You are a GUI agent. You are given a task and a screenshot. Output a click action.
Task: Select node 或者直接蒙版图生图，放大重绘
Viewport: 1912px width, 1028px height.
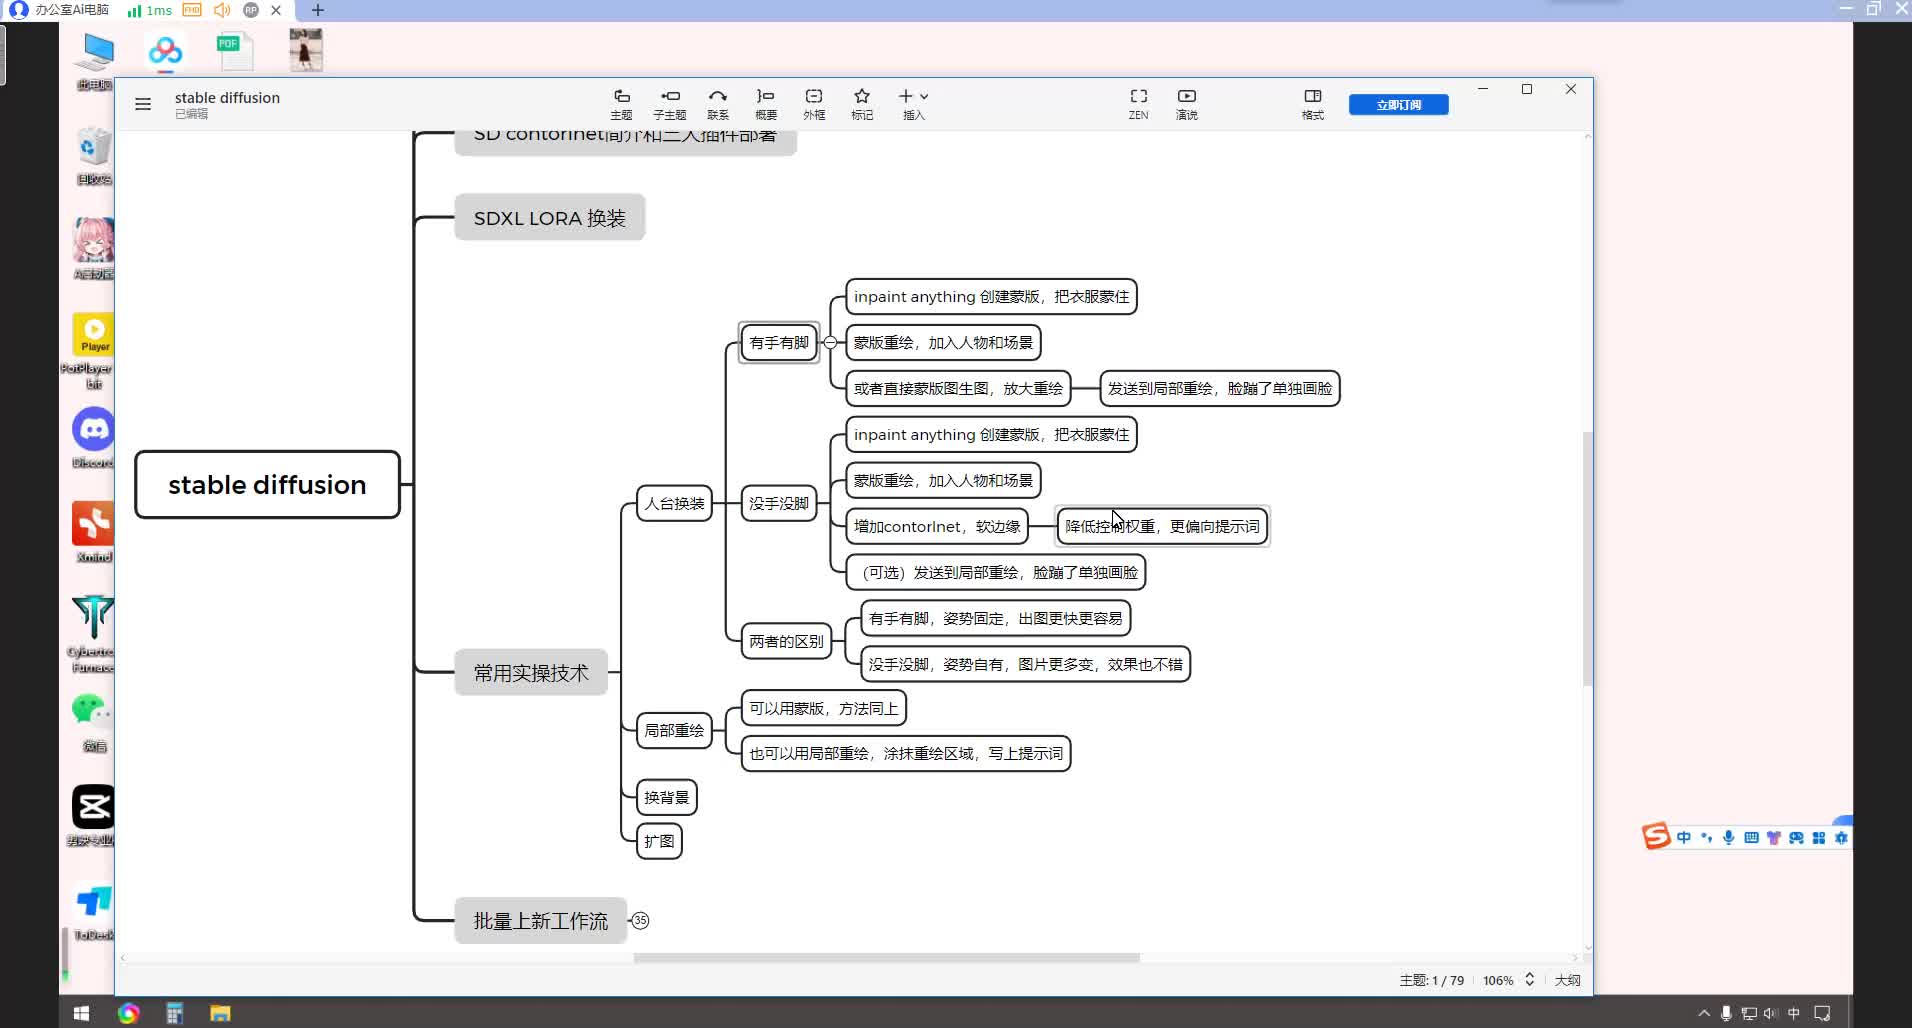coord(958,388)
